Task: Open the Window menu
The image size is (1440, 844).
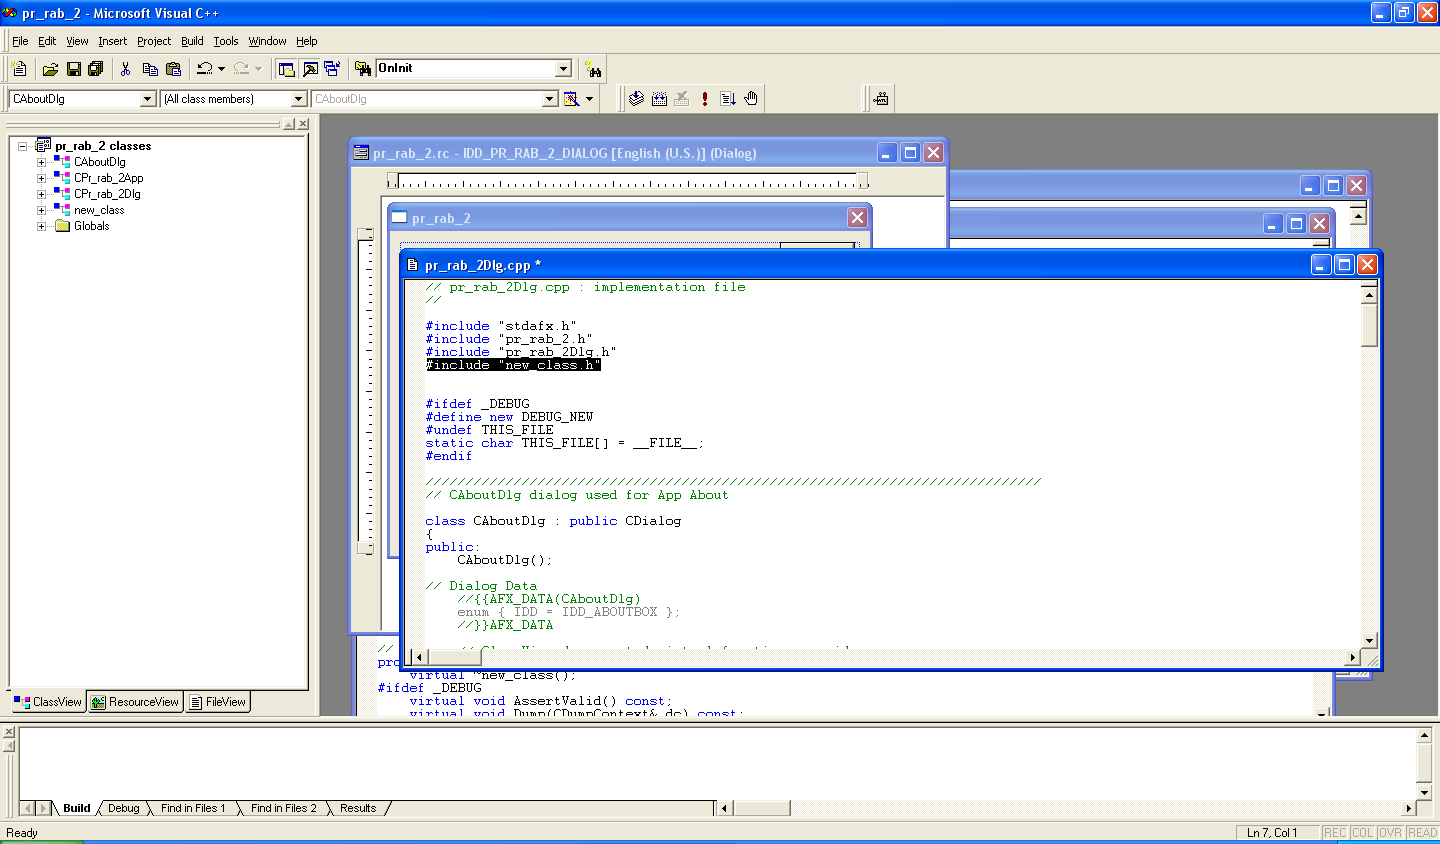Action: [267, 41]
